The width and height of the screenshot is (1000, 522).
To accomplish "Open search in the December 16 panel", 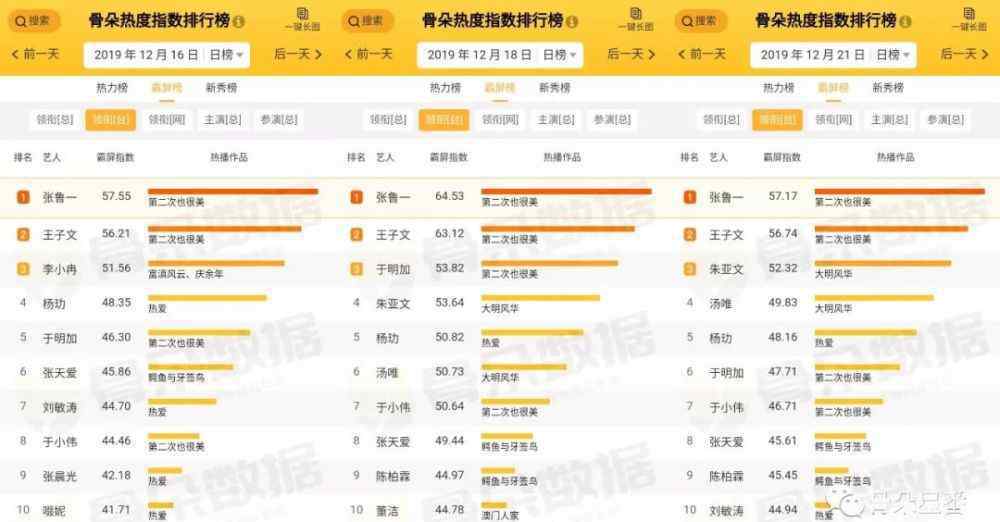I will coord(33,21).
